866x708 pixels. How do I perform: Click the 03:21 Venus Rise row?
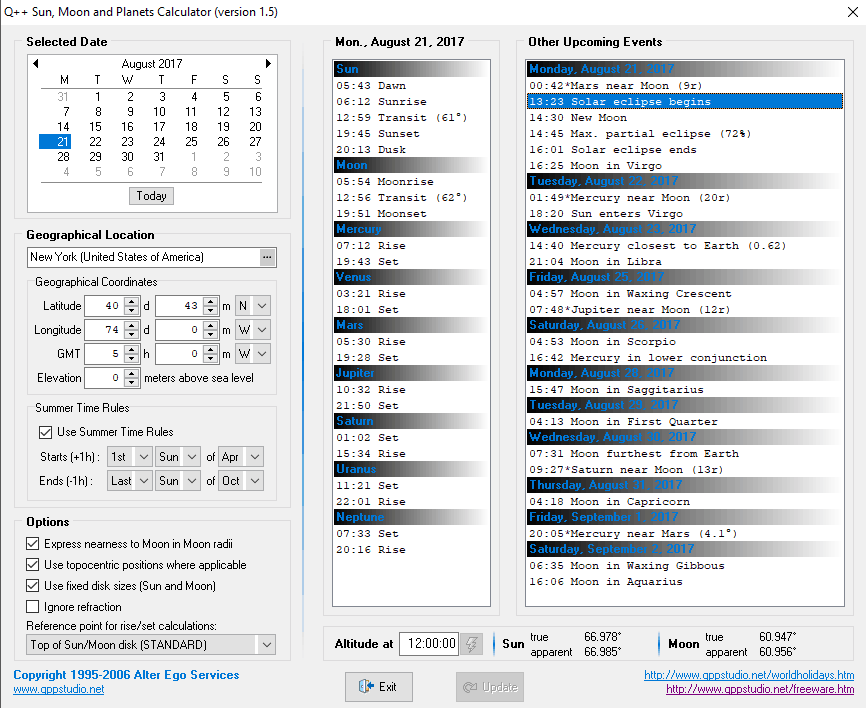[x=411, y=294]
